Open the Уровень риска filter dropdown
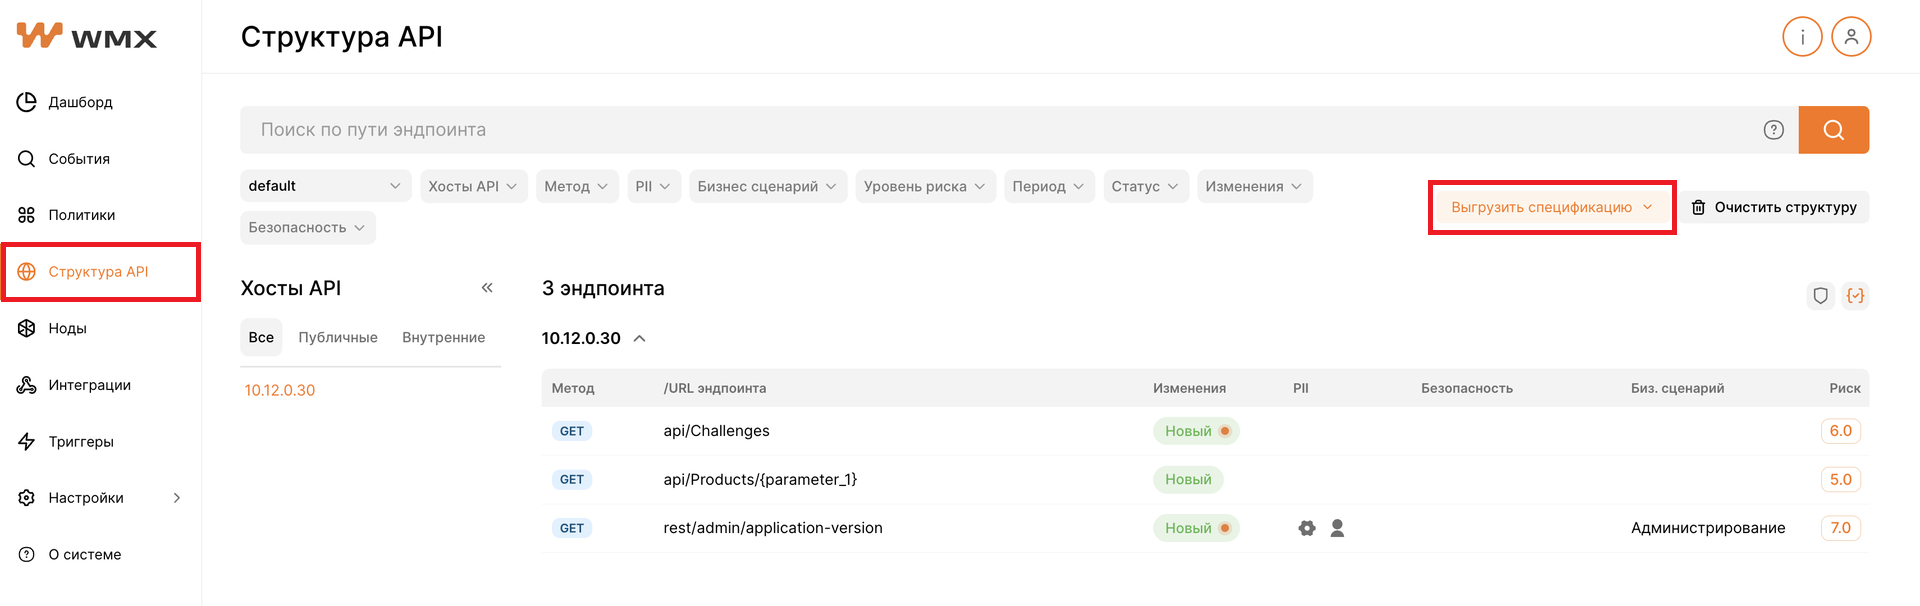 (925, 186)
